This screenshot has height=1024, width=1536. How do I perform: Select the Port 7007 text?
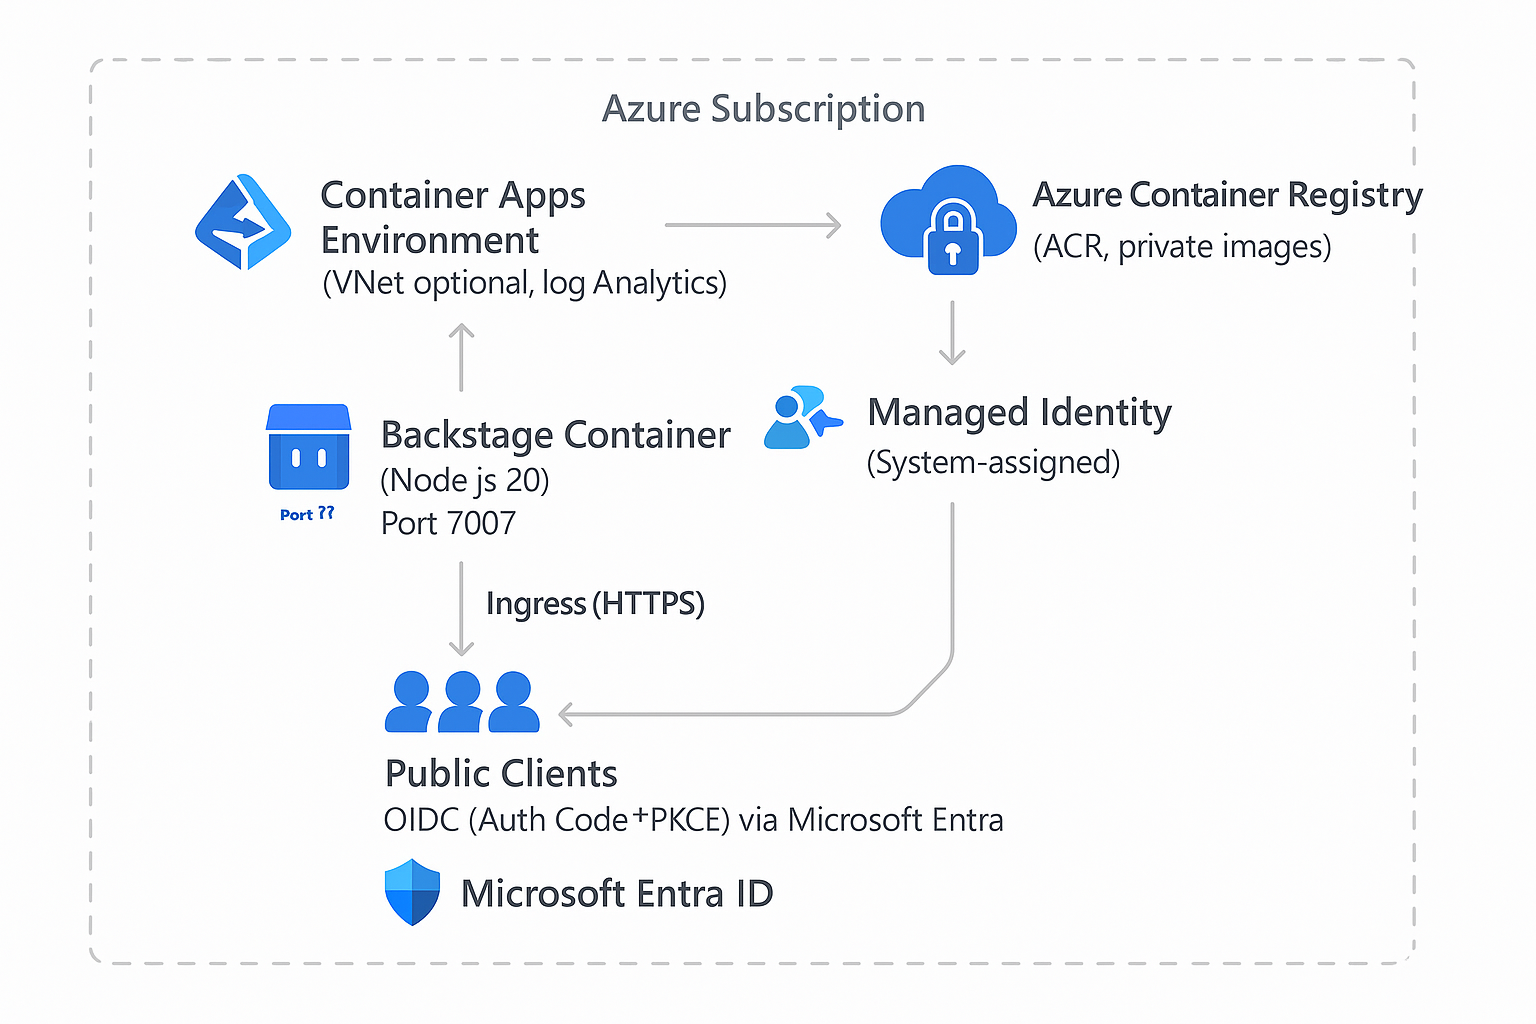pyautogui.click(x=448, y=522)
